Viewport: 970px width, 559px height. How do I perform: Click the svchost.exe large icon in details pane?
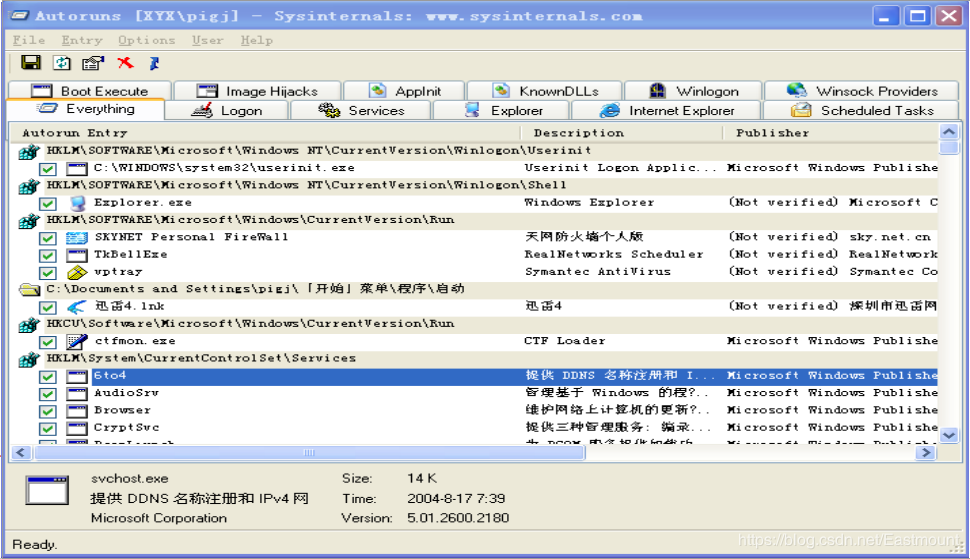coord(47,490)
